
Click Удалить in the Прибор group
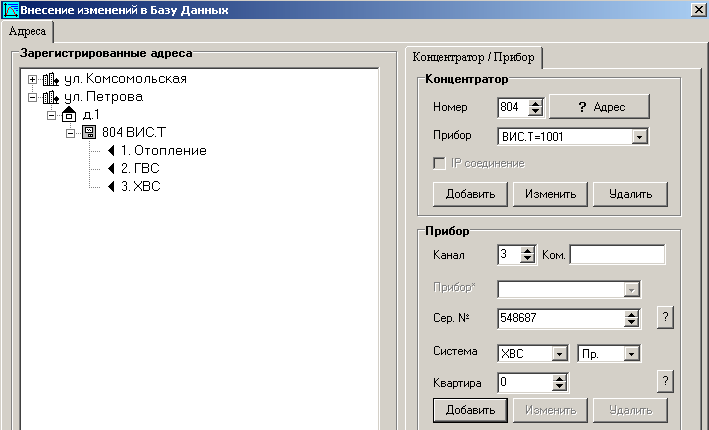[630, 410]
